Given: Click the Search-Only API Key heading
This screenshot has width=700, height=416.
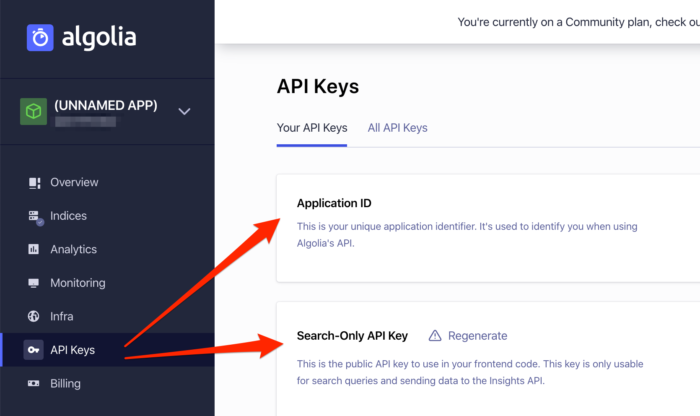Looking at the screenshot, I should coord(352,336).
